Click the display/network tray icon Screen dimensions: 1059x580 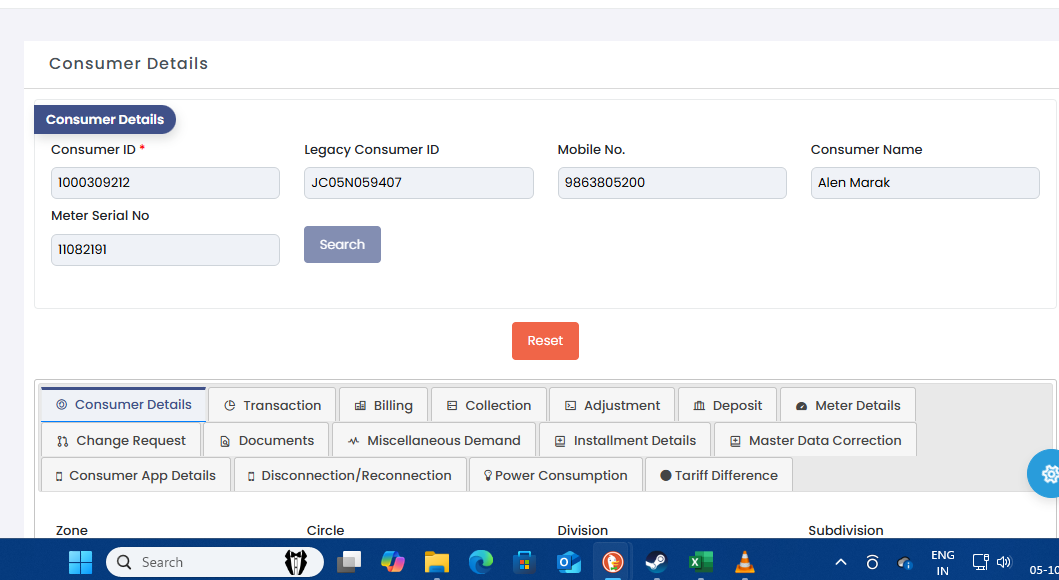tap(981, 562)
